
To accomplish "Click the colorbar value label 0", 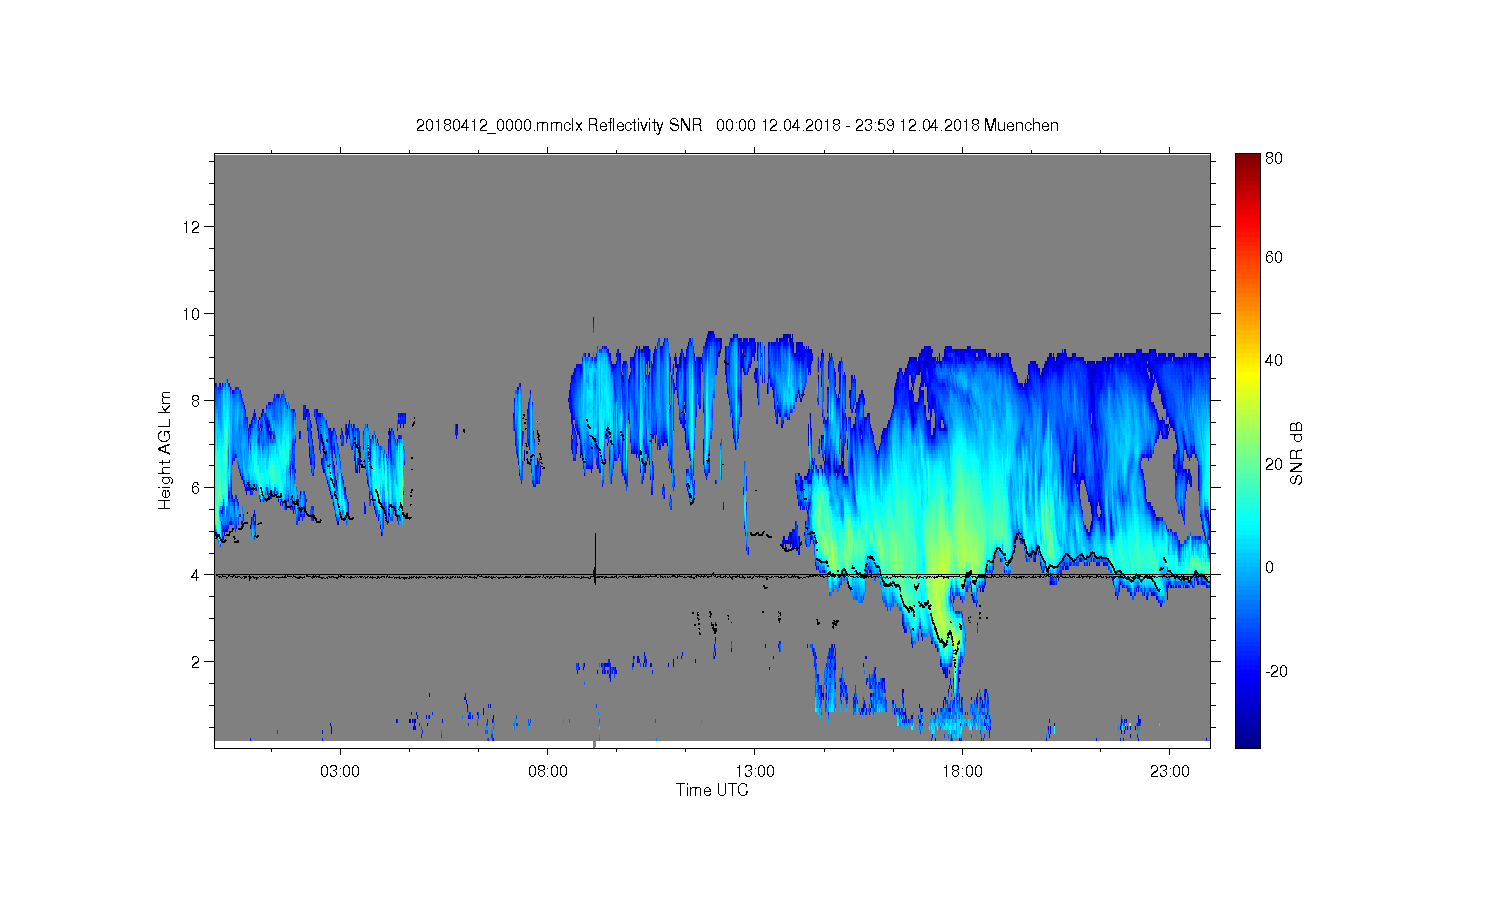I will 1270,567.
